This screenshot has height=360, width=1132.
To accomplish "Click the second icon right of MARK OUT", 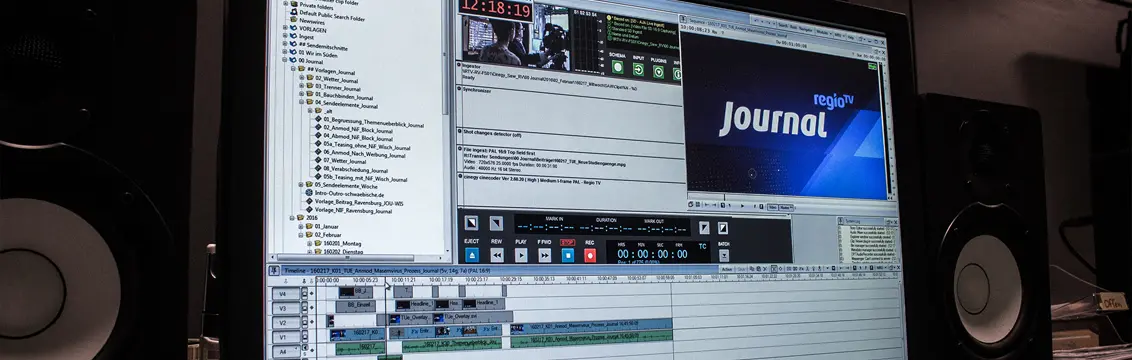I will pos(723,228).
